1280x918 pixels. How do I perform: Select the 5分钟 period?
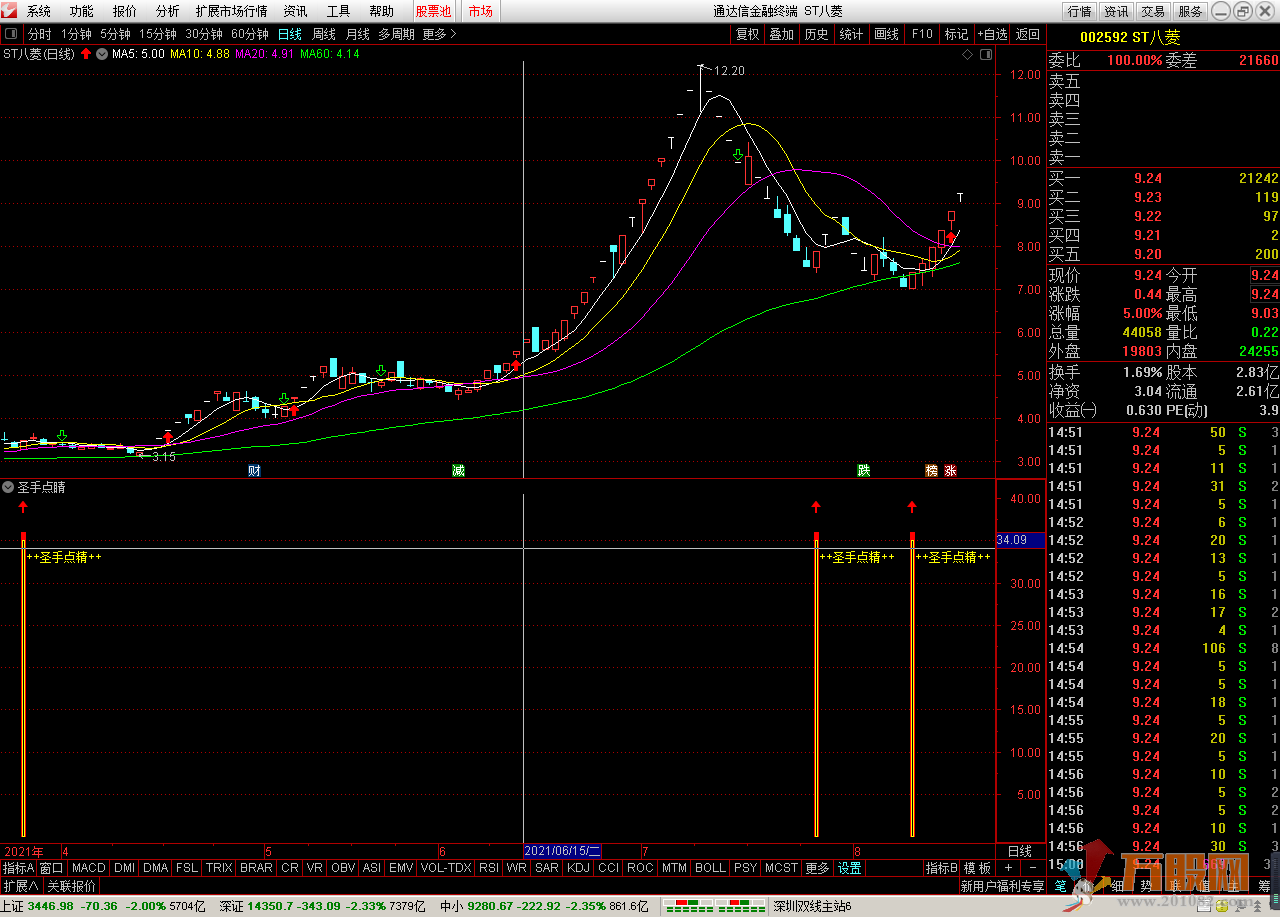pos(115,34)
